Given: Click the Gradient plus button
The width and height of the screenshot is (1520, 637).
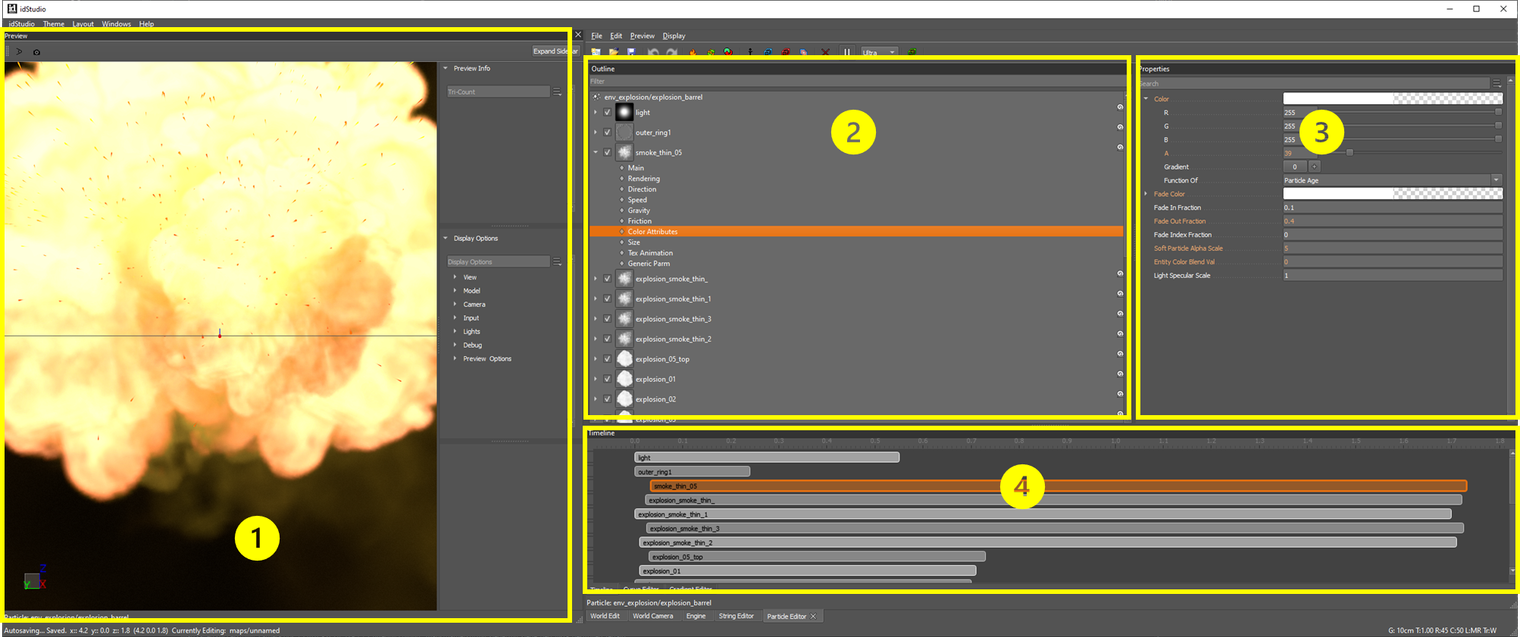Looking at the screenshot, I should (x=1314, y=166).
